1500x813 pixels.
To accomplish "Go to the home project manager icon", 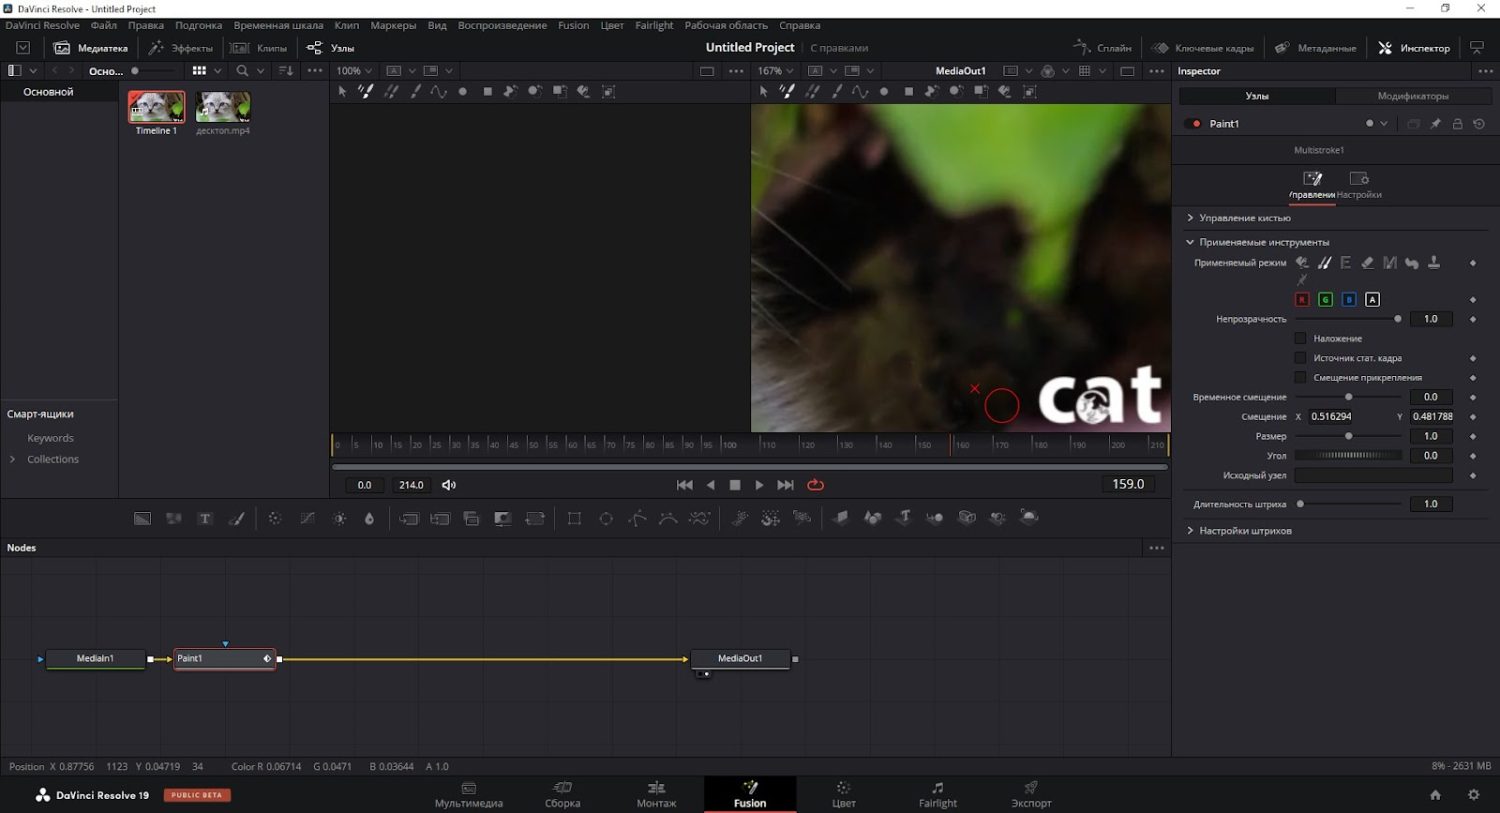I will point(1435,795).
